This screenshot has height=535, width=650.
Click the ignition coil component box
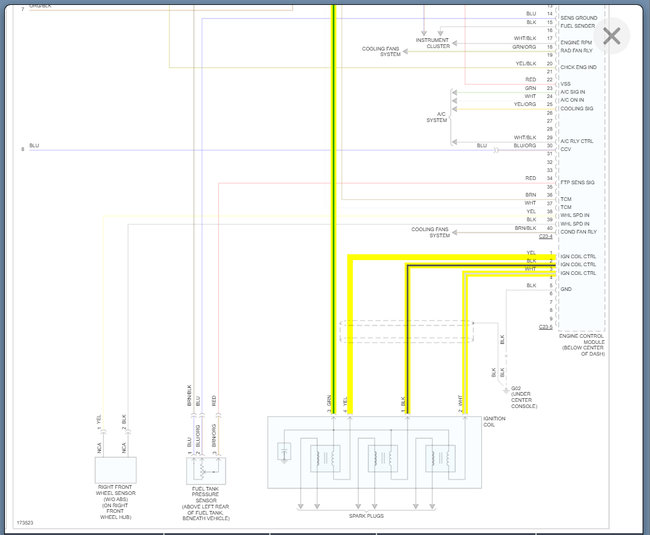(374, 452)
